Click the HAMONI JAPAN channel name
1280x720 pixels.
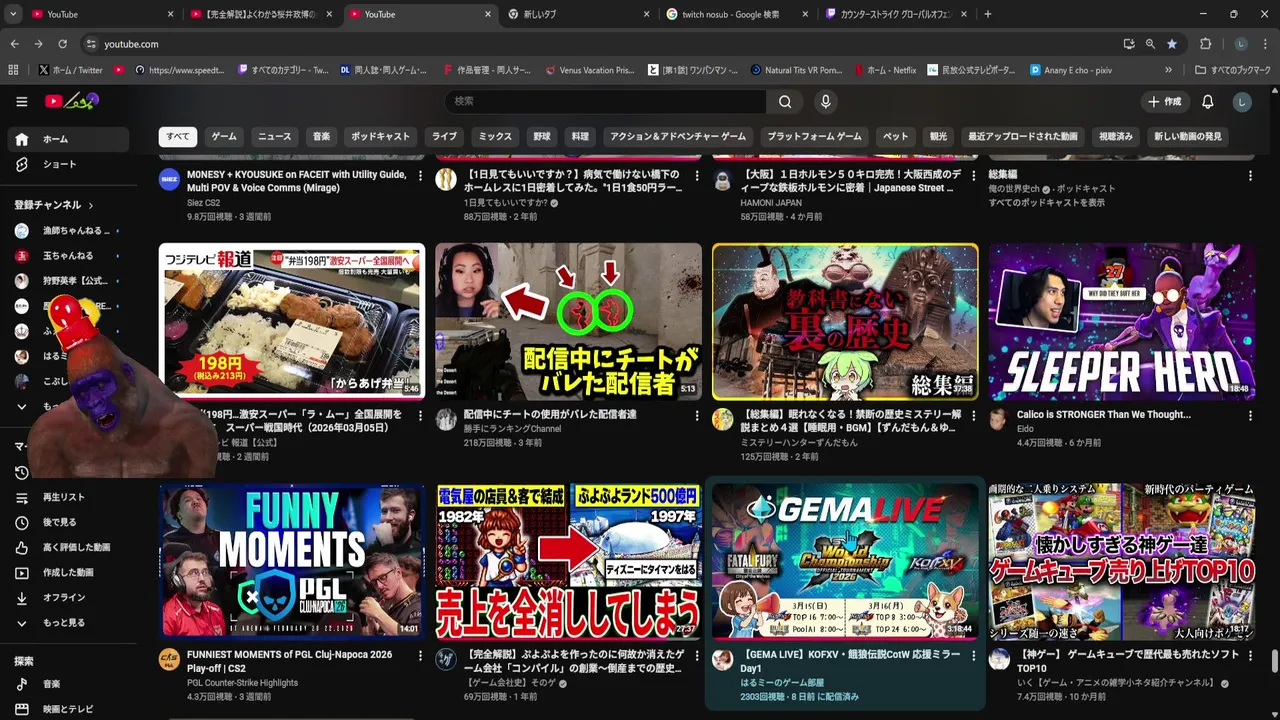tap(771, 203)
